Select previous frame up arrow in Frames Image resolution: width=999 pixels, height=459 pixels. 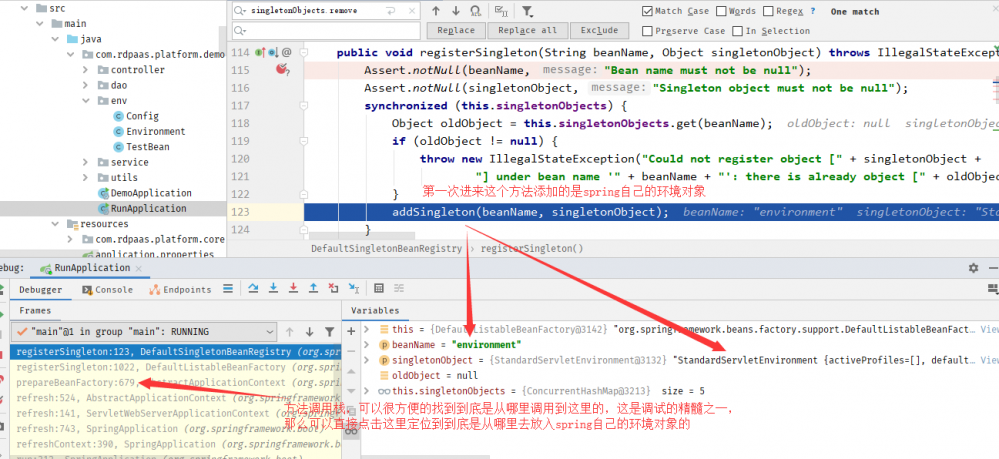pos(290,332)
